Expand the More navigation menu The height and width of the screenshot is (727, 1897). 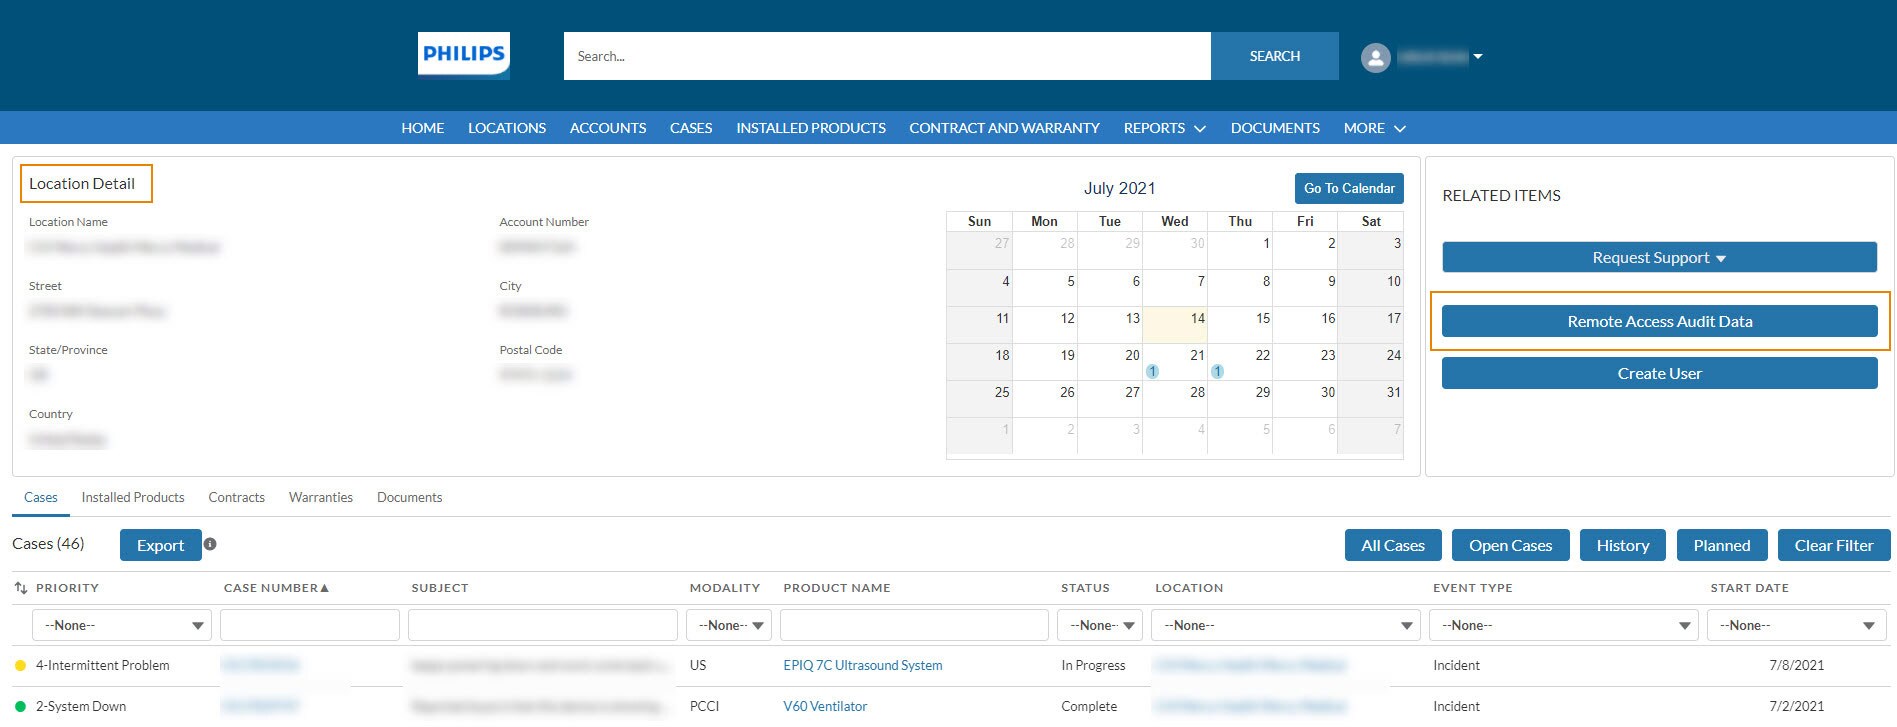[1374, 128]
